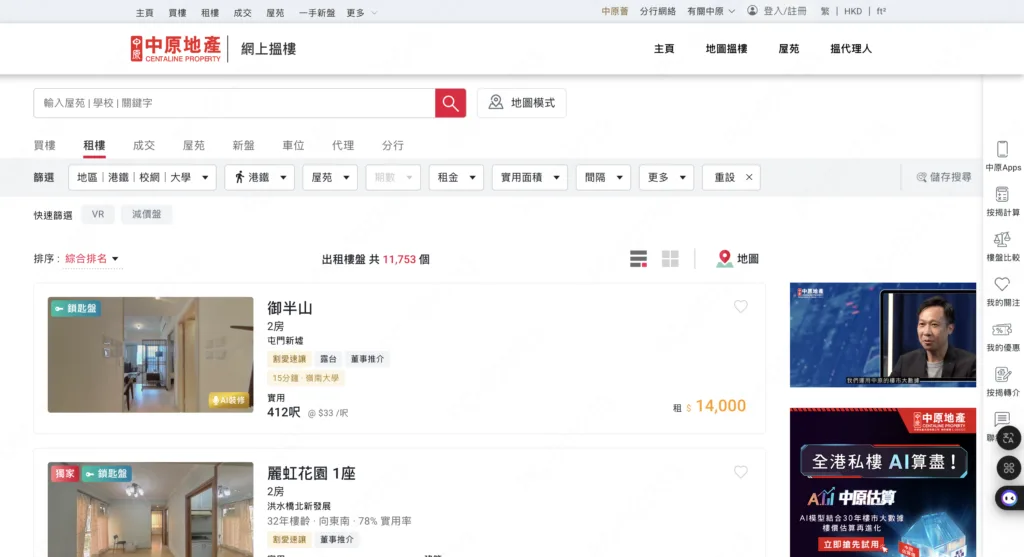The image size is (1024, 557).
Task: Expand the 租金 filter dropdown
Action: click(x=456, y=177)
